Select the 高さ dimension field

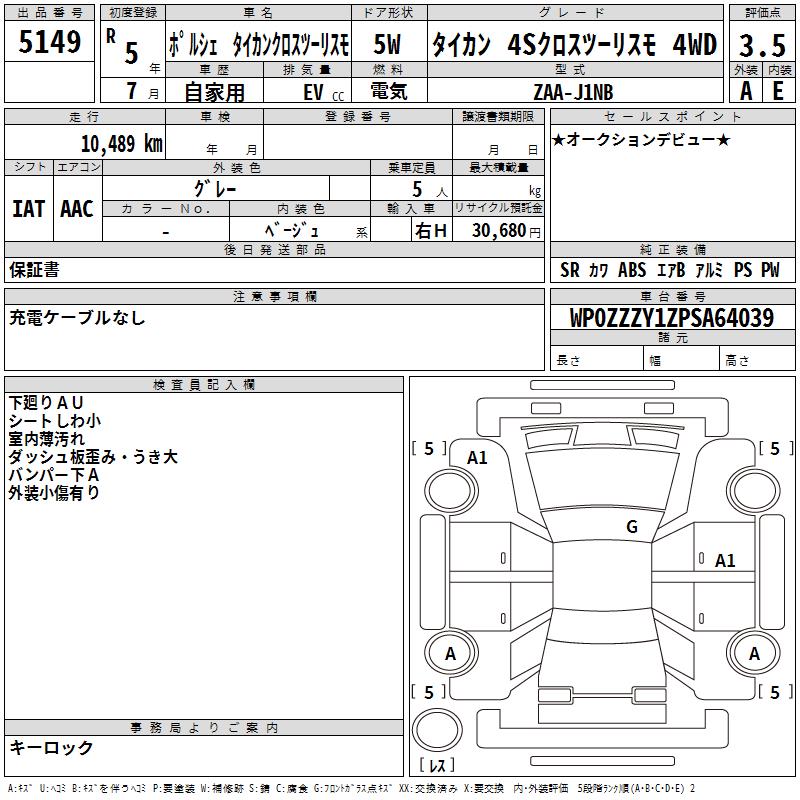758,360
